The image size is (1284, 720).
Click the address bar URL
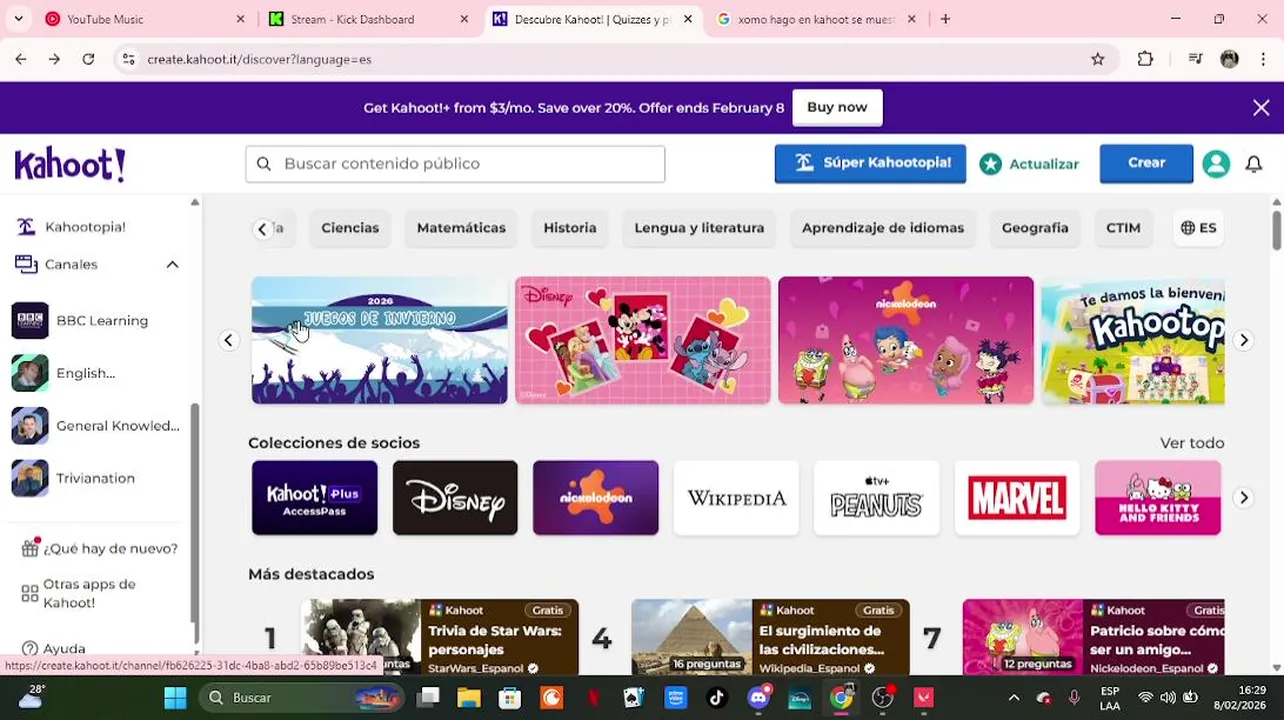(259, 59)
